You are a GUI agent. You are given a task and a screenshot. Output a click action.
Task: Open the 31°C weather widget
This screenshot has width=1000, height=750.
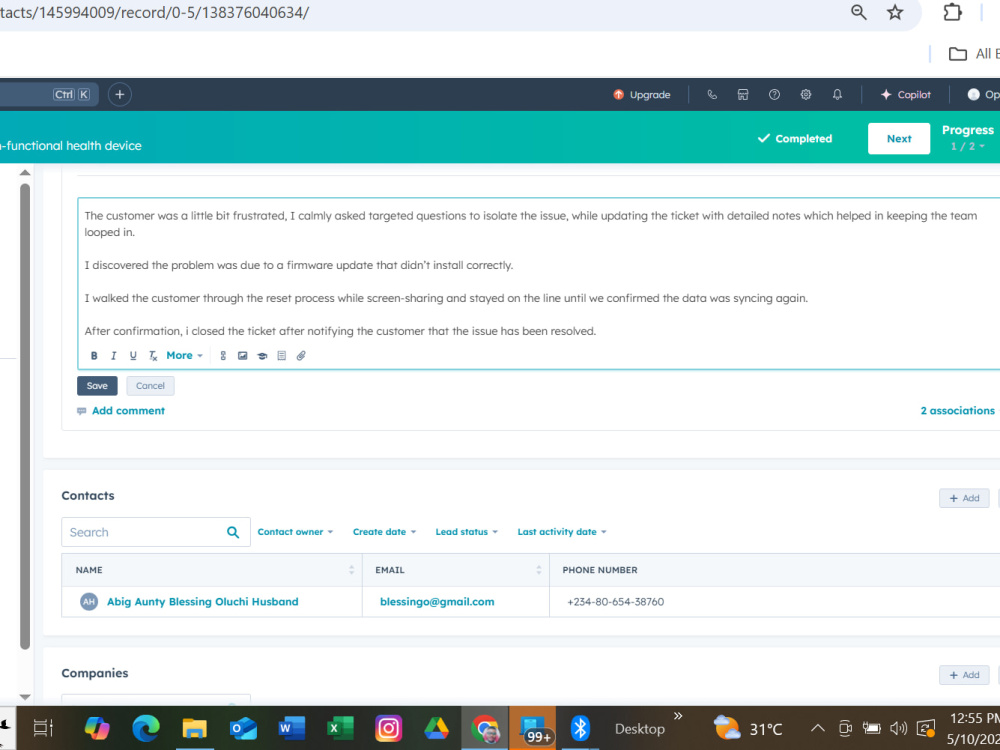pos(747,728)
